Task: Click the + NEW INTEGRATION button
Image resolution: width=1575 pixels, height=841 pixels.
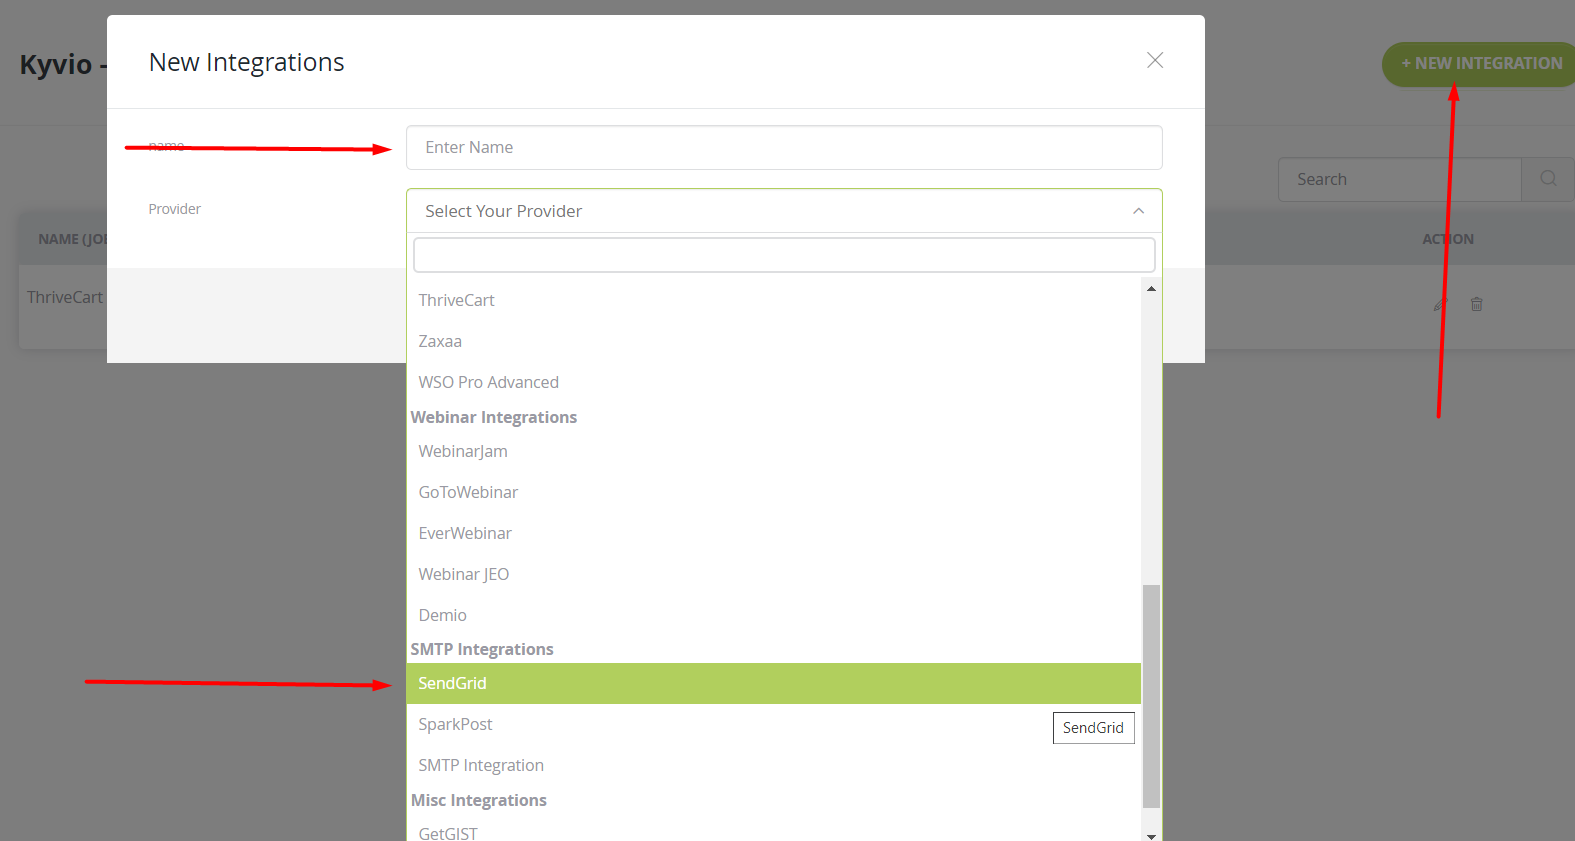Action: pos(1480,64)
